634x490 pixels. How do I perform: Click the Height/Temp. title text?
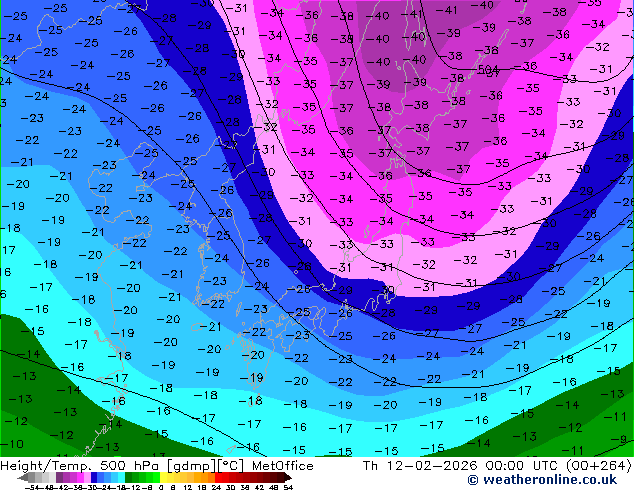tap(46, 466)
